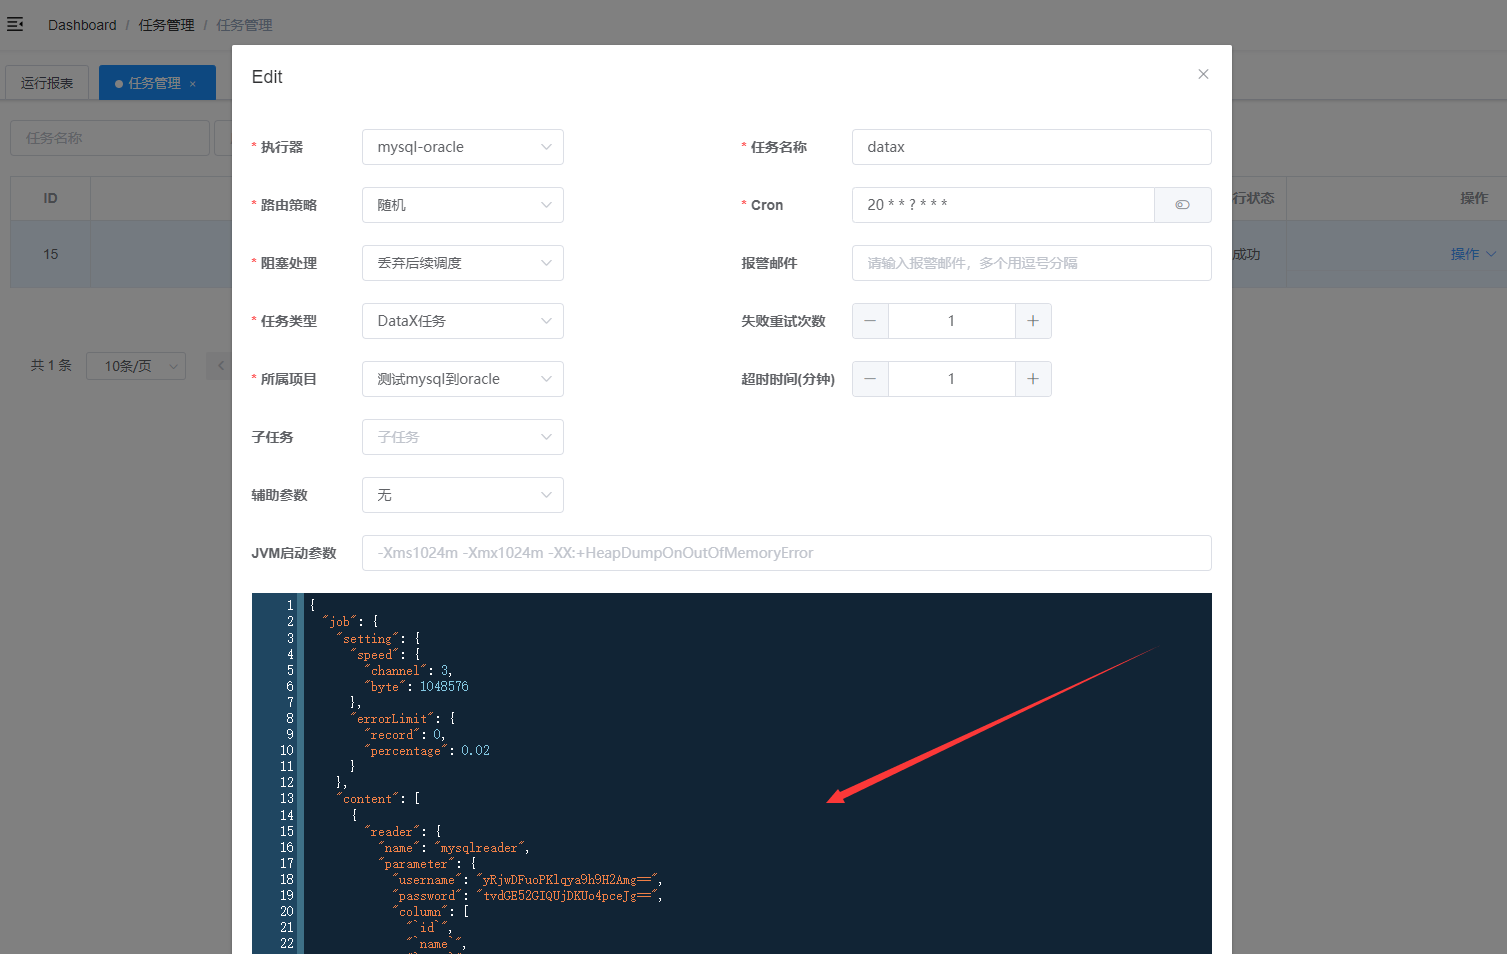Open the 路由策略 dropdown showing 随机
This screenshot has width=1507, height=954.
coord(462,204)
